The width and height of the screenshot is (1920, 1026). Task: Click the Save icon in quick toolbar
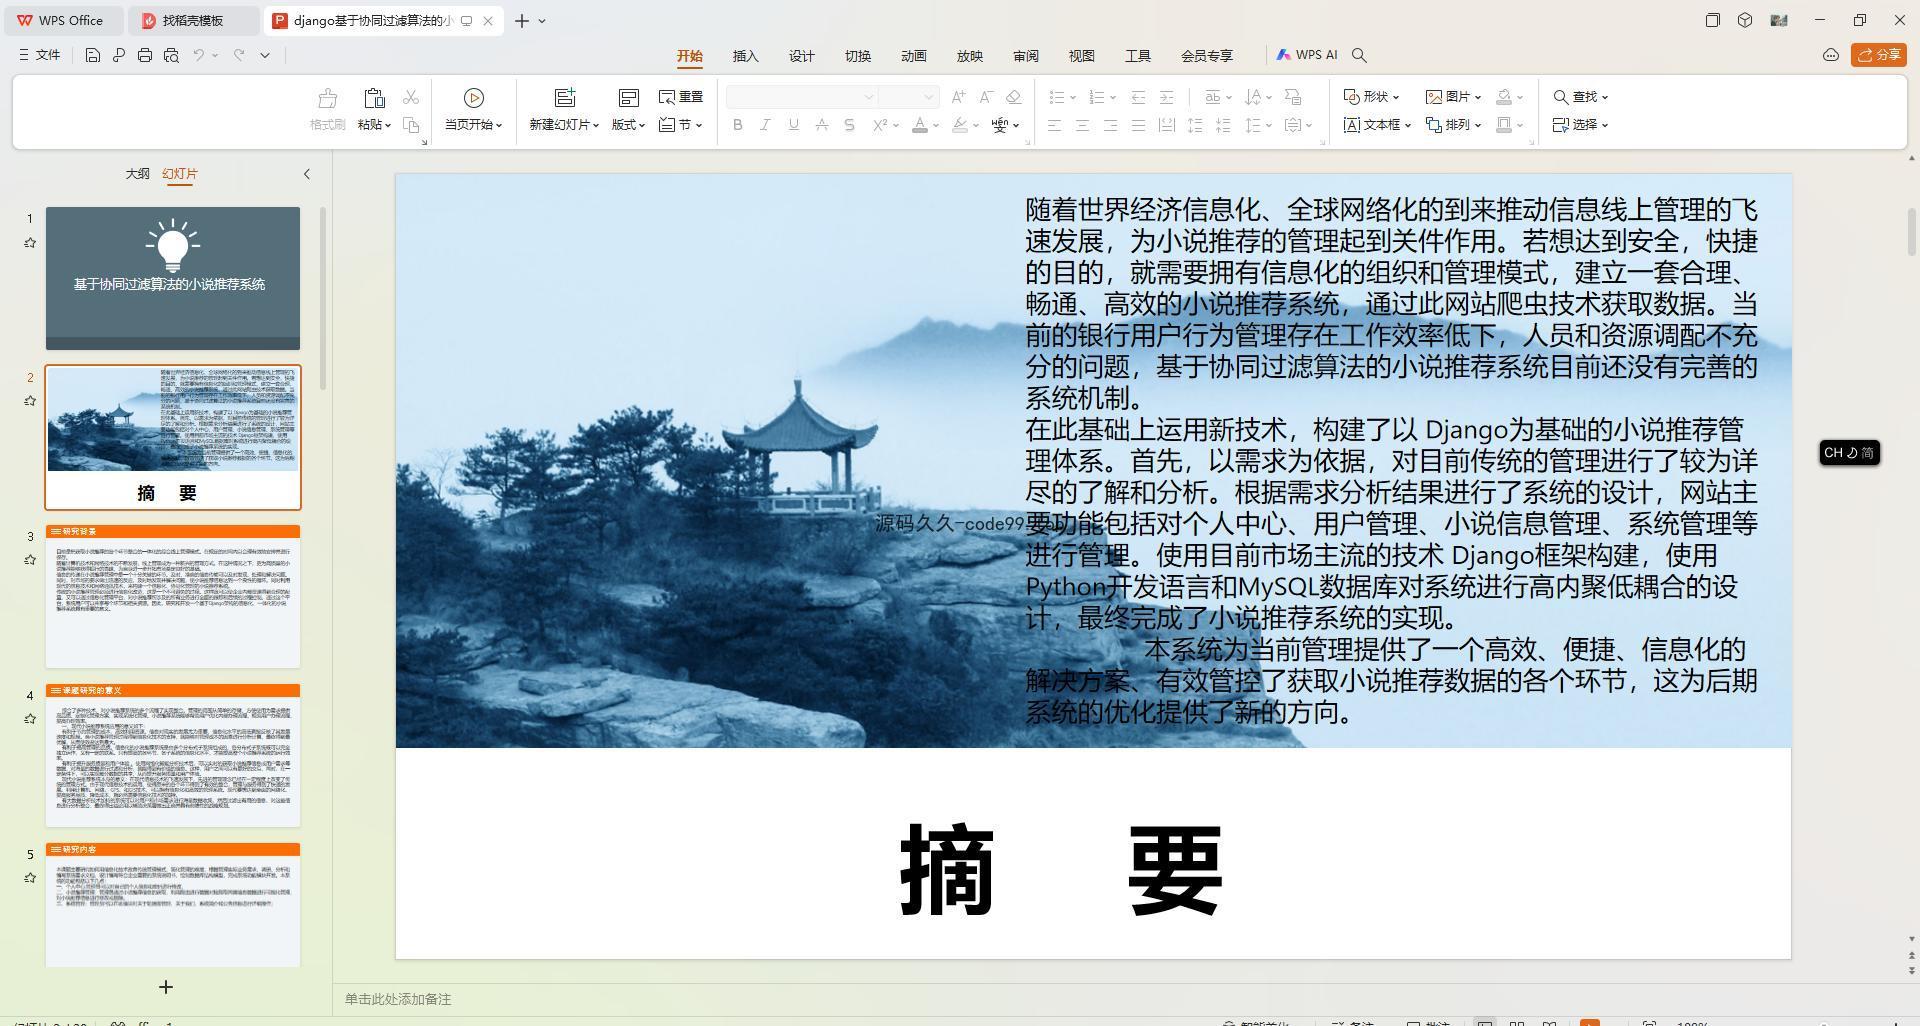click(92, 55)
